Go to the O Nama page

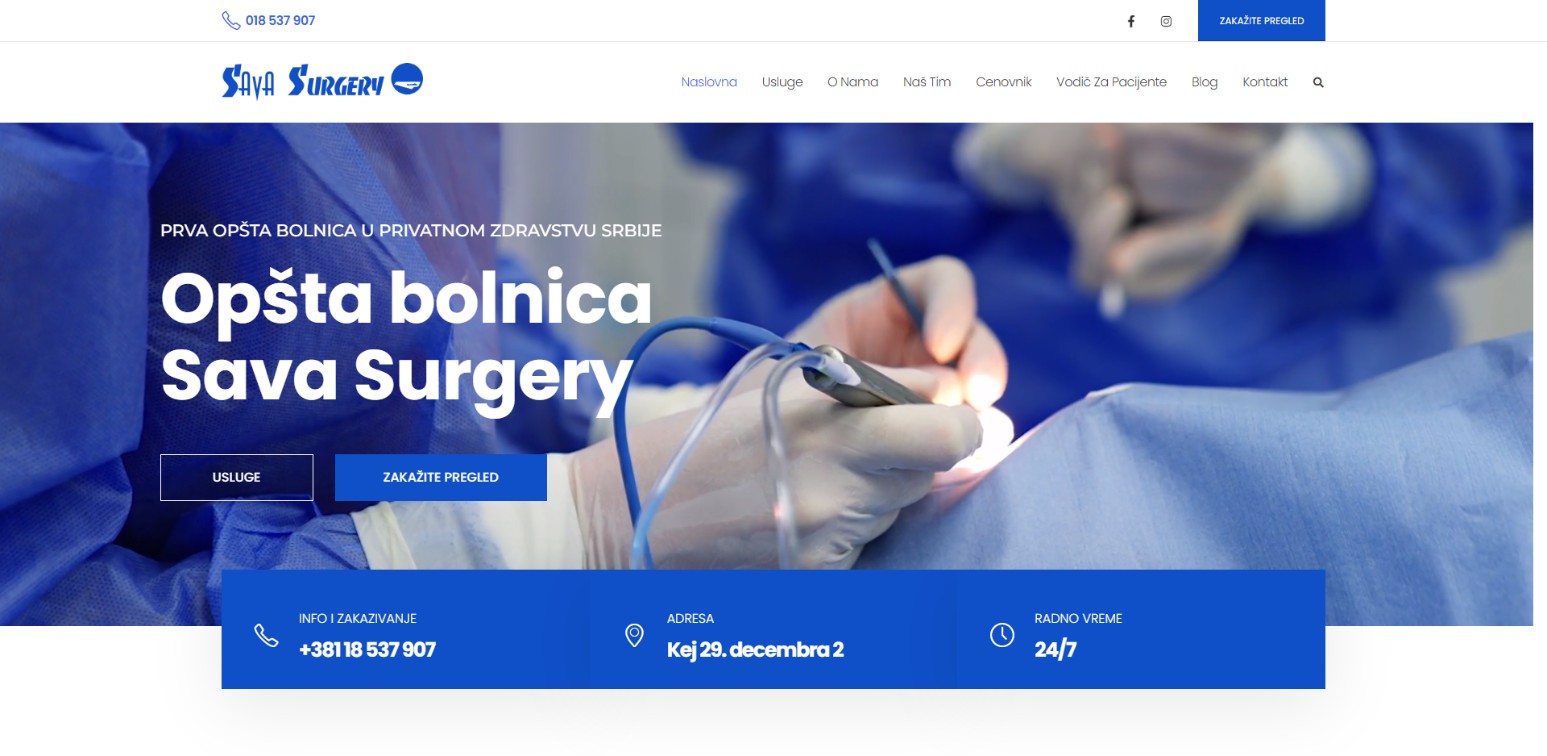[x=853, y=82]
